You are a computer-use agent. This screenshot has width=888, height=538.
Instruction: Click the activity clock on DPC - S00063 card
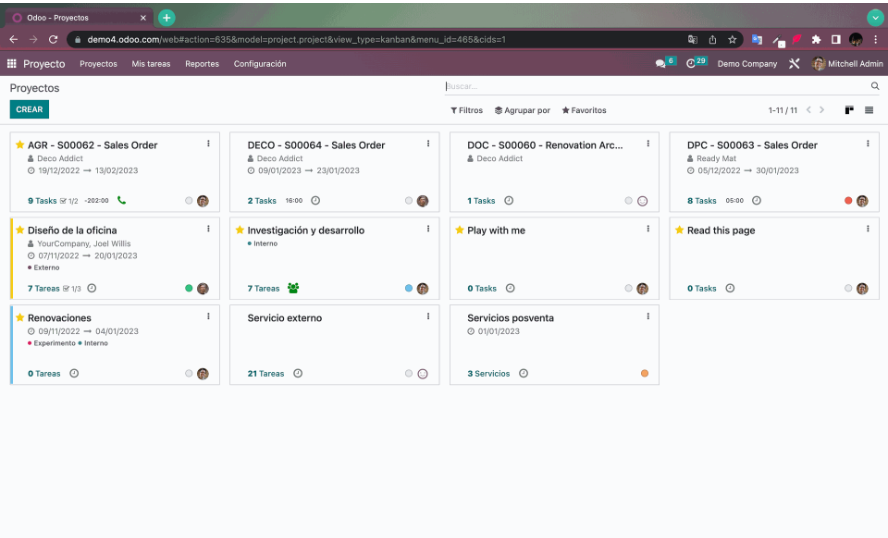point(756,200)
